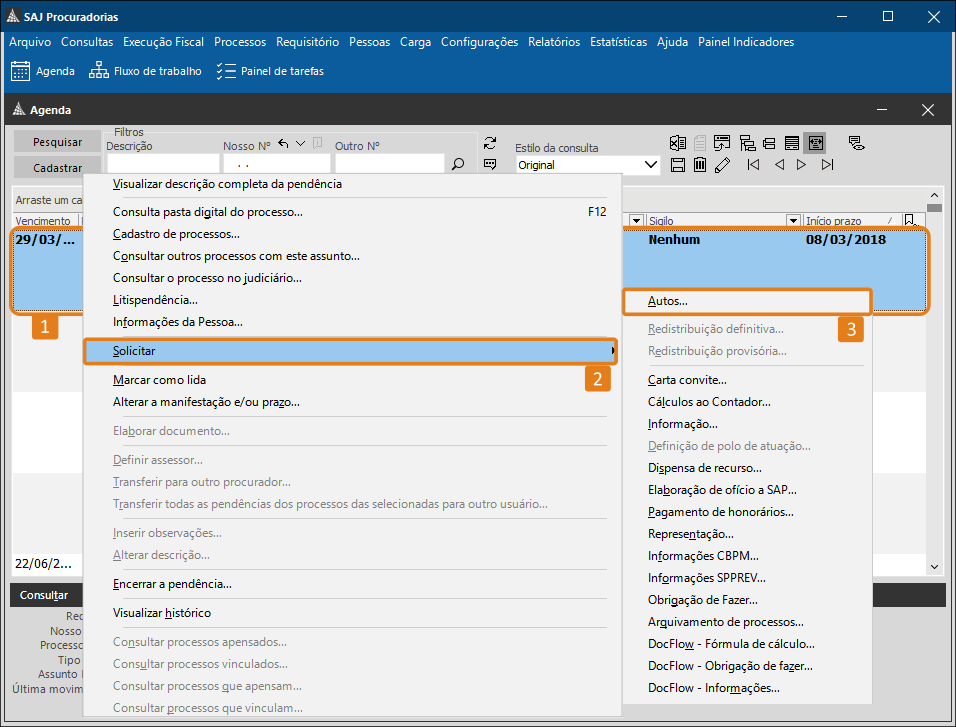Click the trash delete icon
This screenshot has height=727, width=956.
(x=700, y=165)
